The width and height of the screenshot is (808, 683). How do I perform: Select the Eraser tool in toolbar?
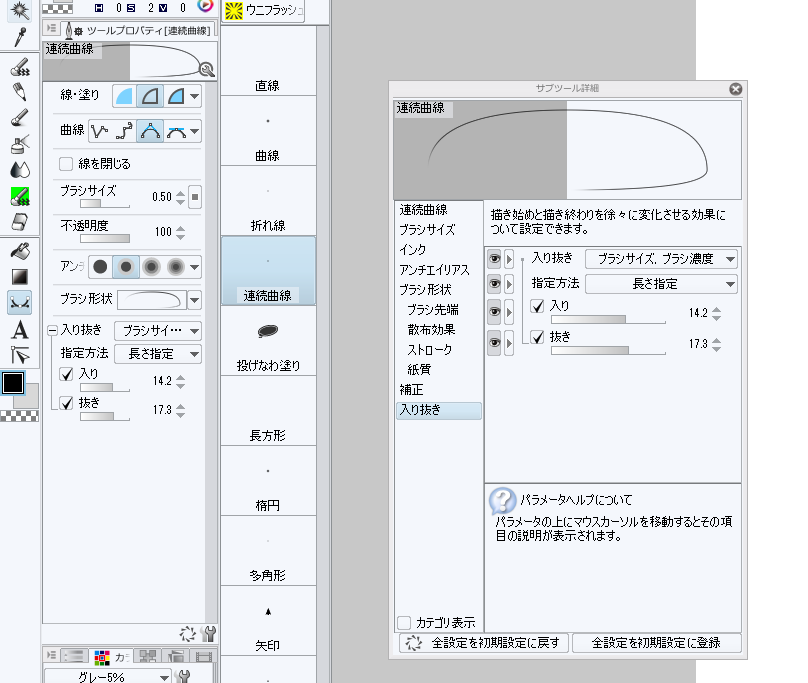19,221
